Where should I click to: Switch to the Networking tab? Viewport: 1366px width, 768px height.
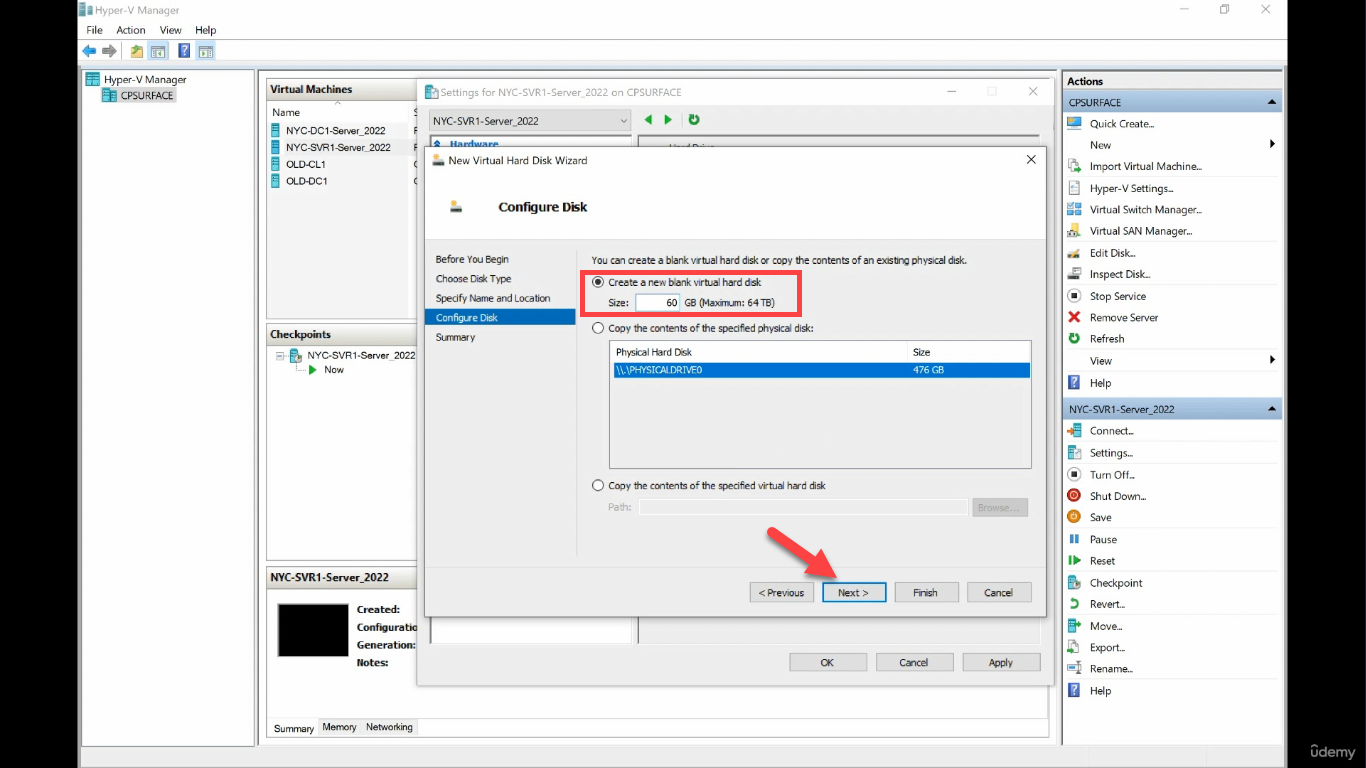click(389, 727)
